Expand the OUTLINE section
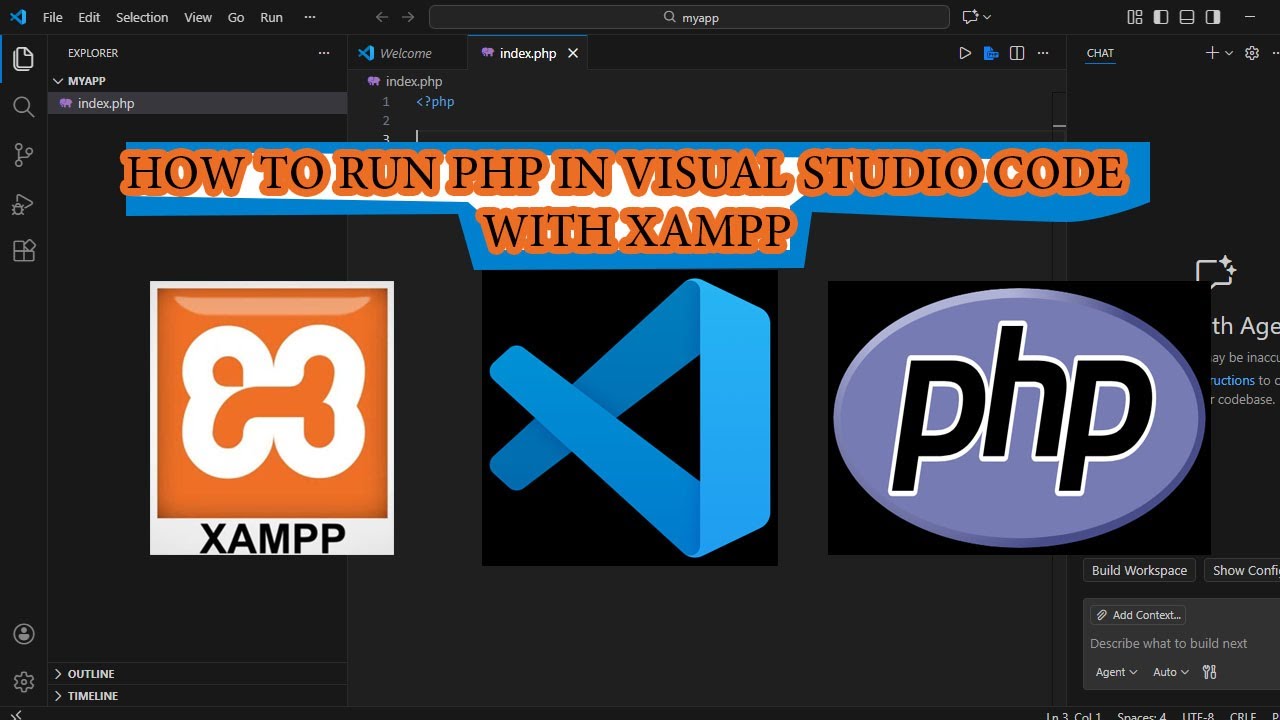The width and height of the screenshot is (1280, 720). (197, 674)
